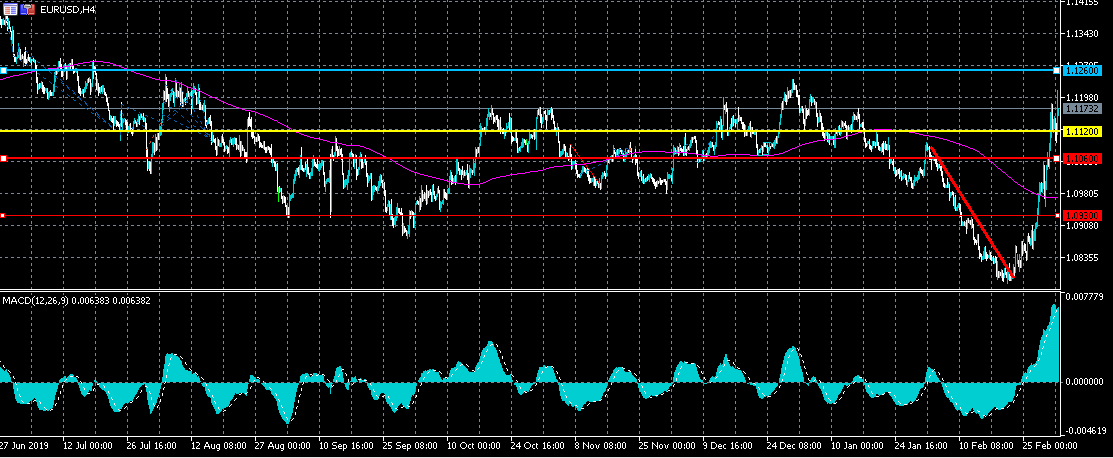
Task: Click the red-blue icon left of EURUSD,H4
Action: coord(25,8)
